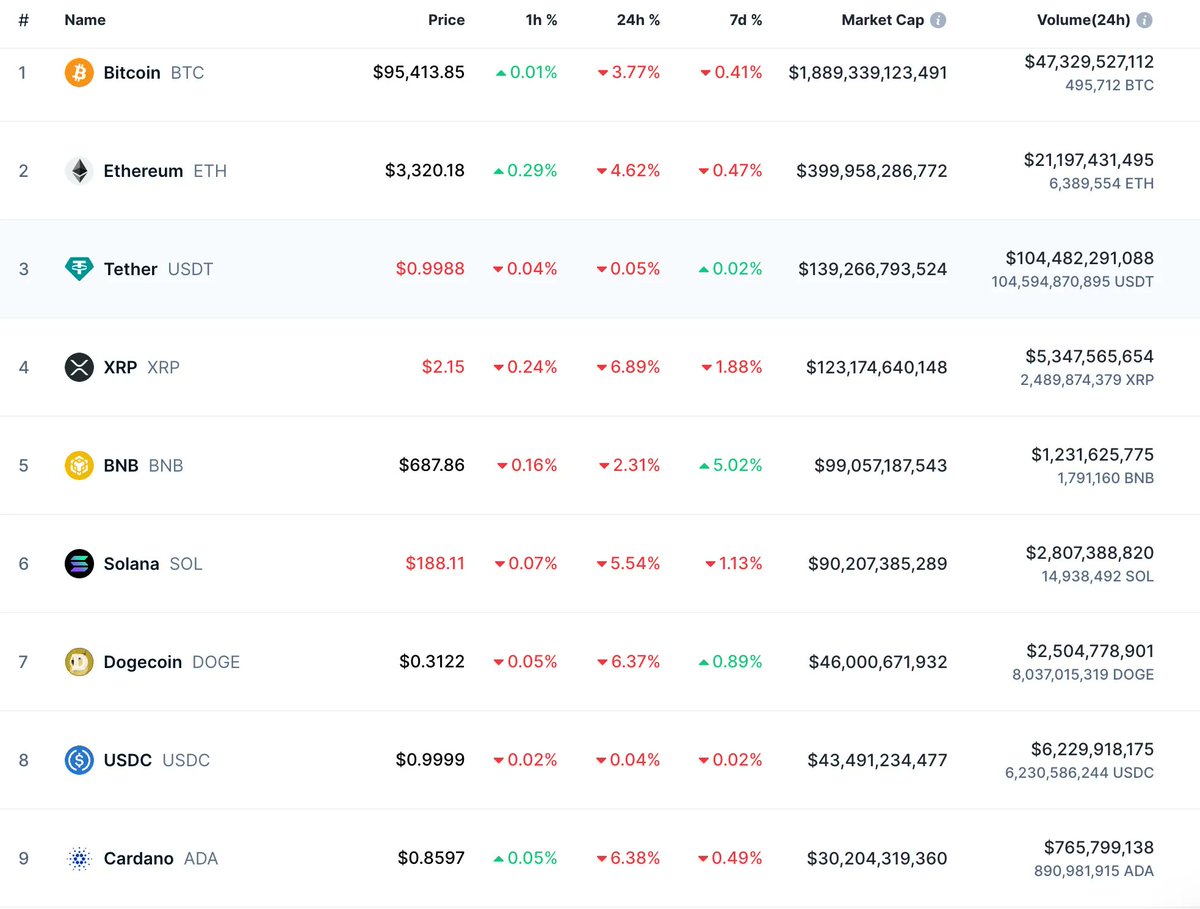Click the Dogecoin logo icon
The height and width of the screenshot is (909, 1200).
pos(79,662)
